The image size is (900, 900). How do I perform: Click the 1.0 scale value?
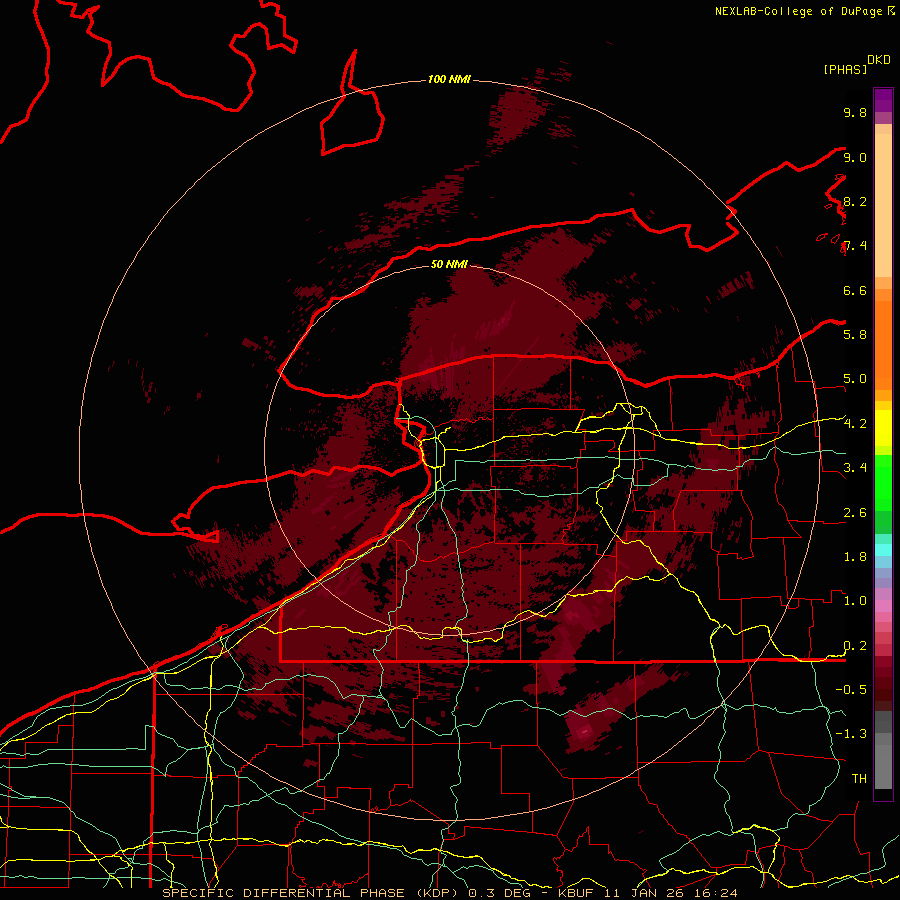coord(855,601)
